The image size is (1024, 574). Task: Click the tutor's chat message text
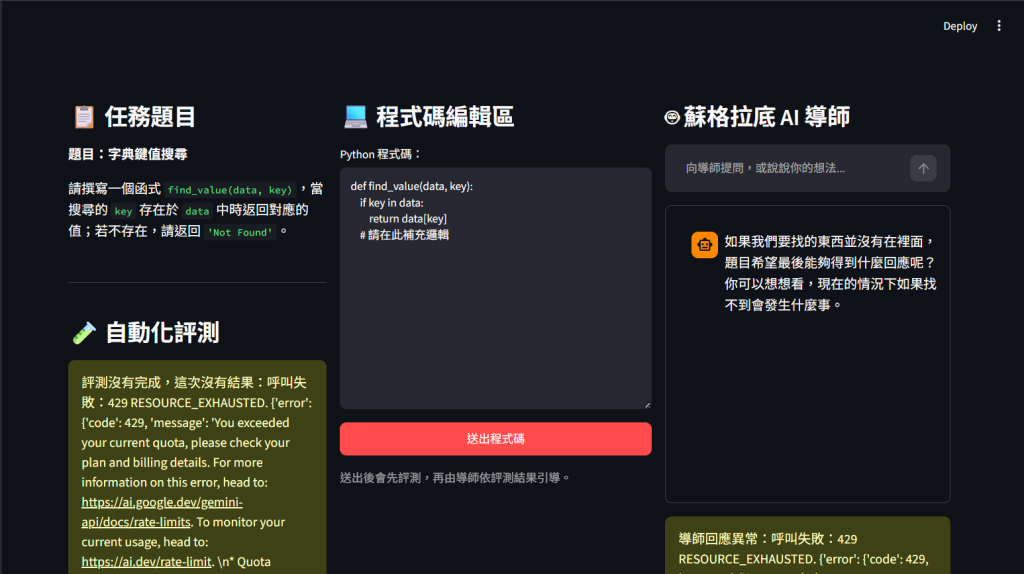click(830, 273)
